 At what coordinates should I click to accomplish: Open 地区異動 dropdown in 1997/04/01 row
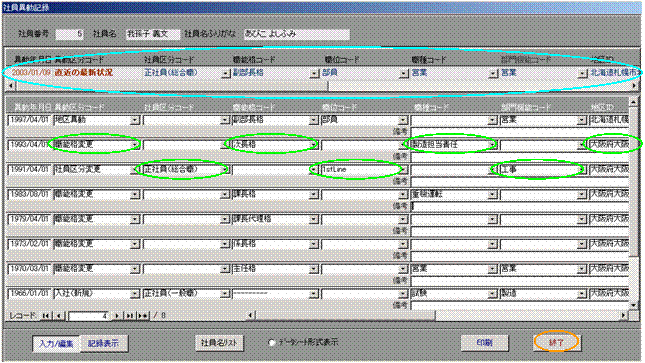[135, 120]
